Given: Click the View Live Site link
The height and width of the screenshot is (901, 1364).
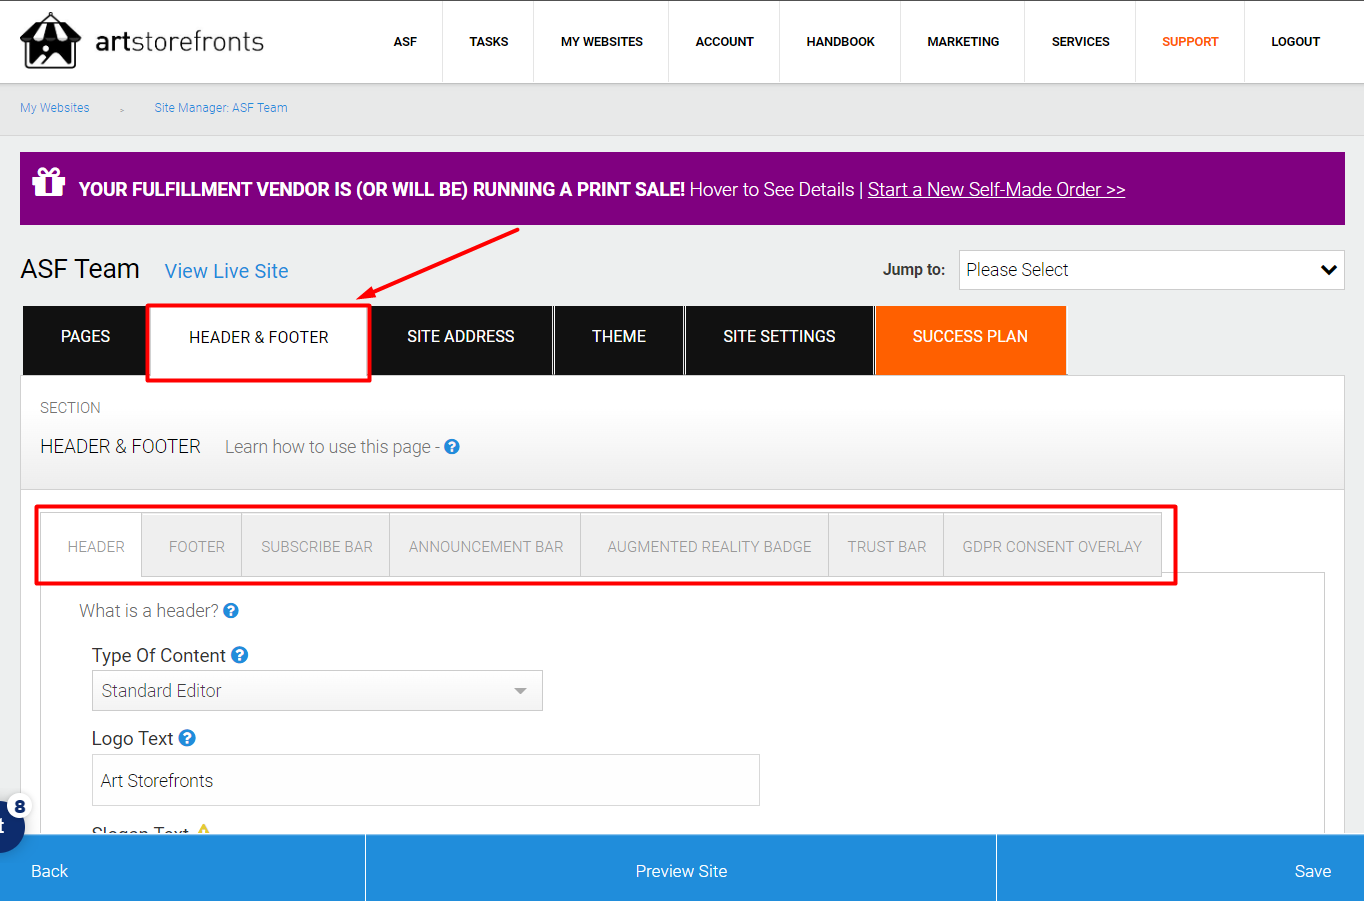Looking at the screenshot, I should [227, 271].
